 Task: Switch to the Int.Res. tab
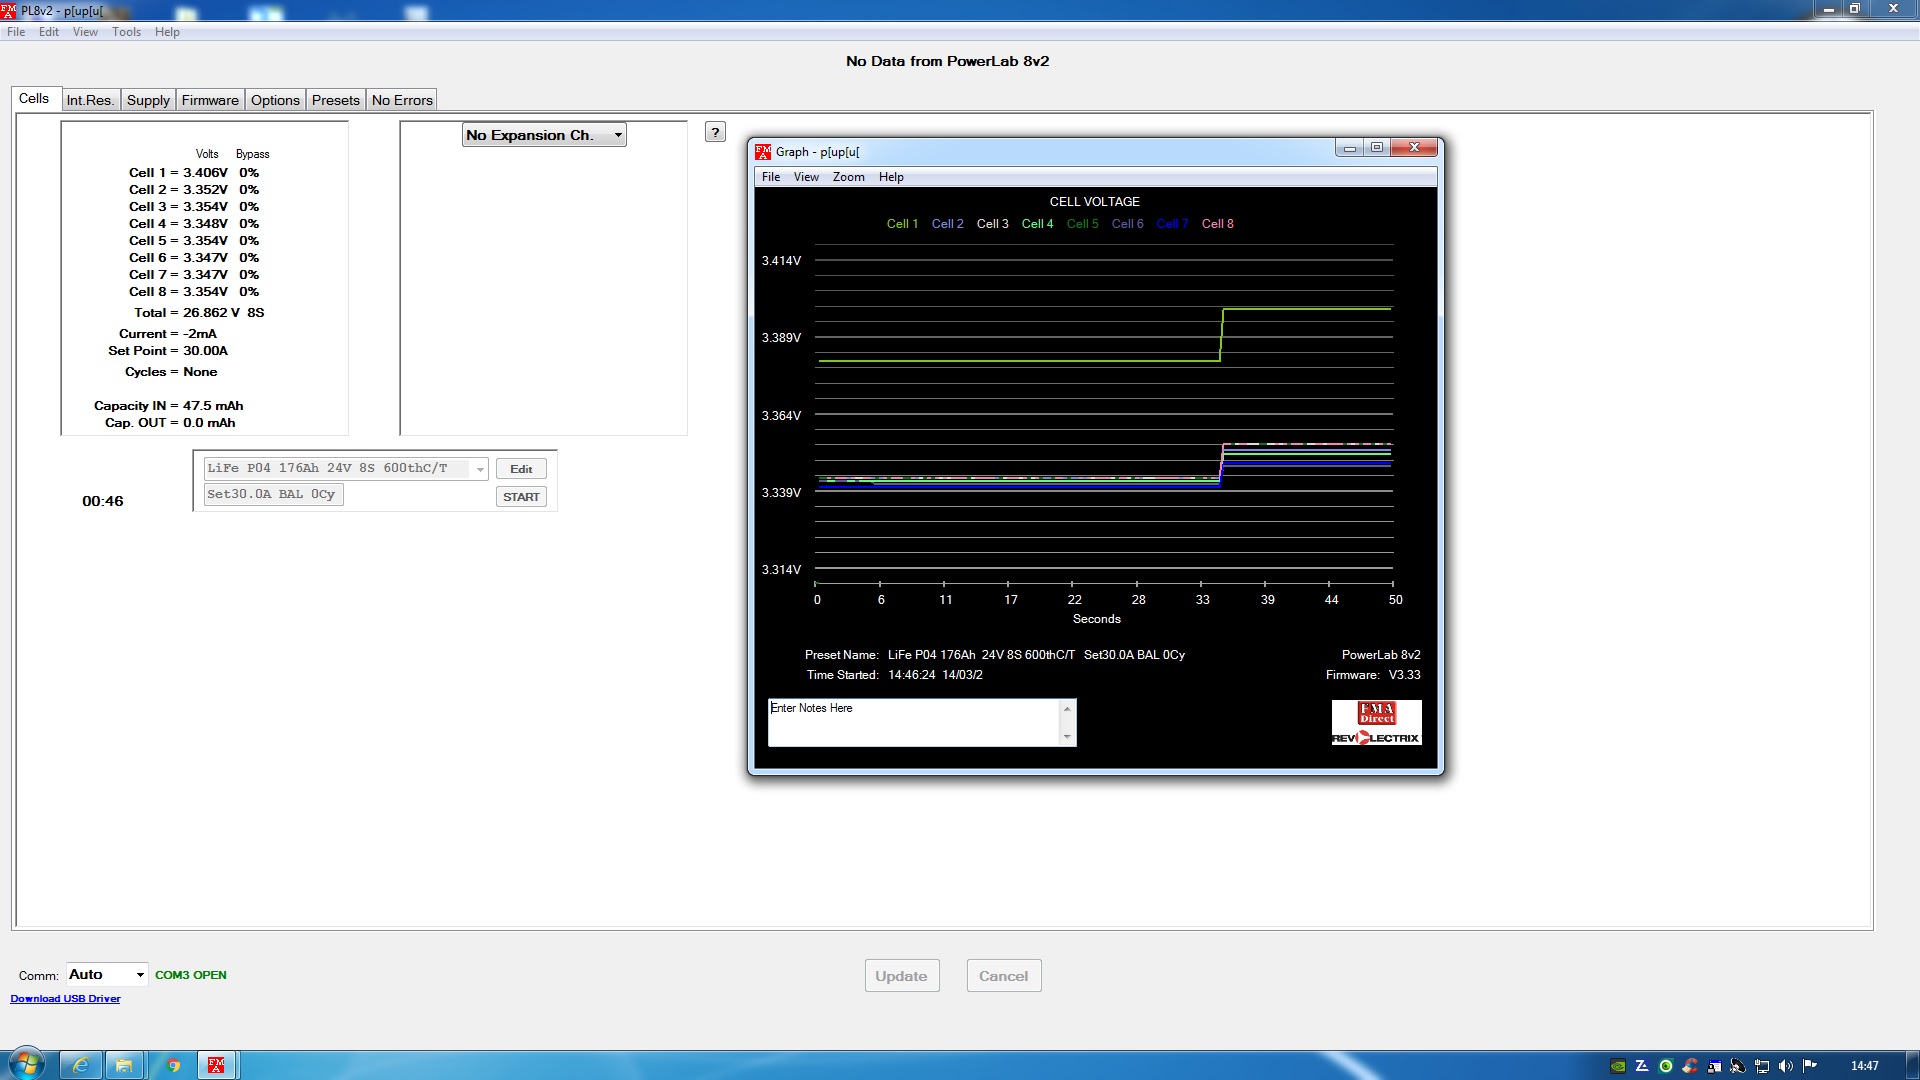pyautogui.click(x=90, y=100)
